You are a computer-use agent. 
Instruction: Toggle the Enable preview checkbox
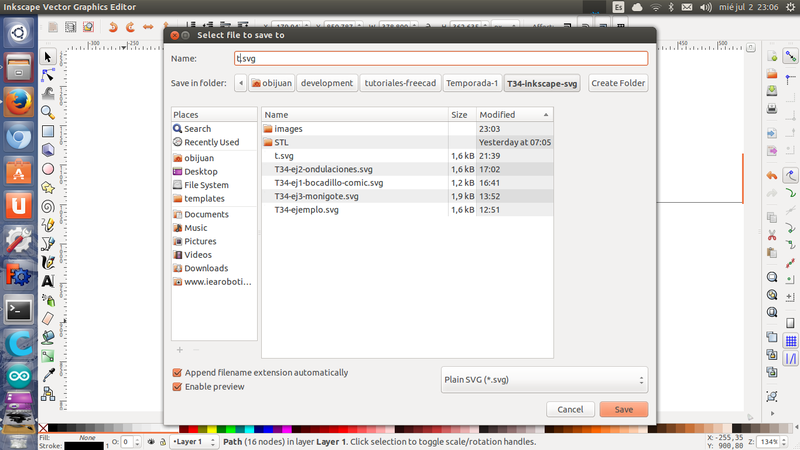[x=178, y=386]
